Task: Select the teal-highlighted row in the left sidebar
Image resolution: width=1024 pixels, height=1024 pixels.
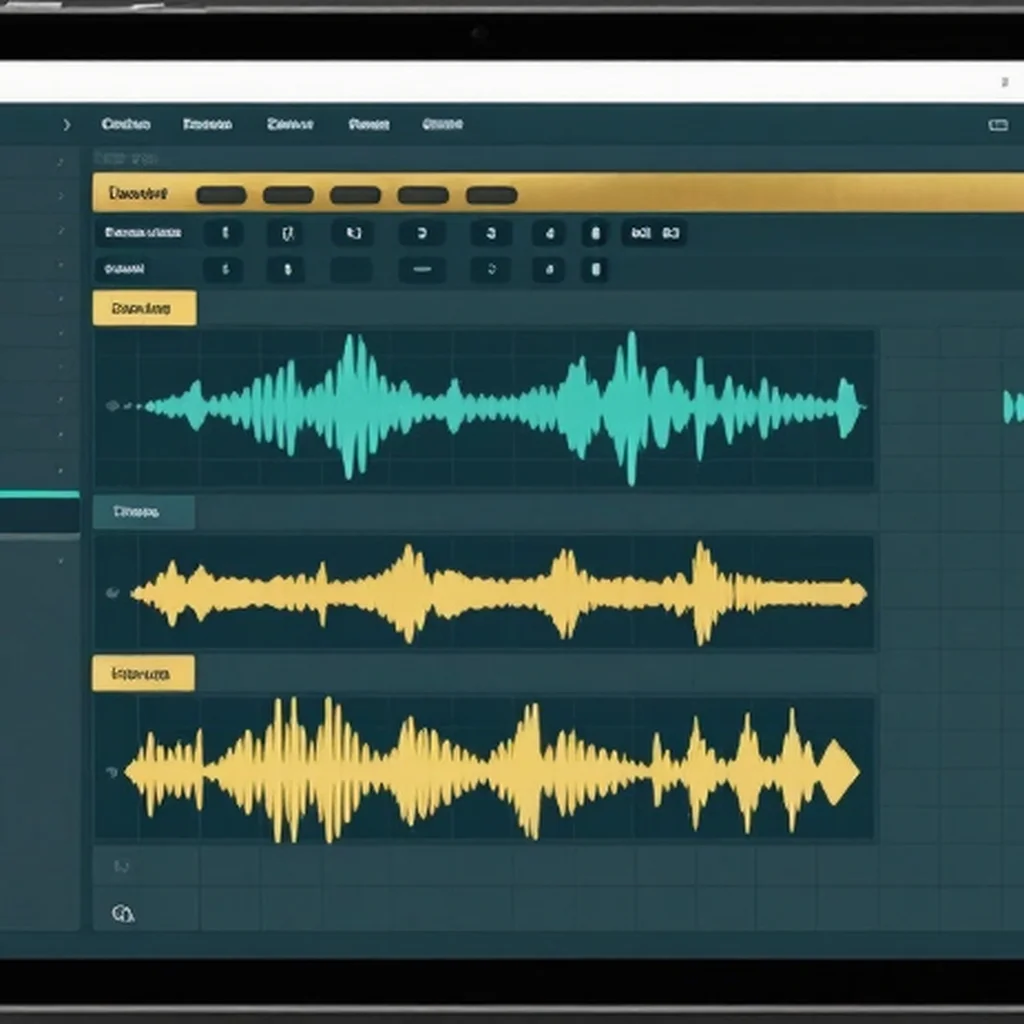Action: pos(40,513)
